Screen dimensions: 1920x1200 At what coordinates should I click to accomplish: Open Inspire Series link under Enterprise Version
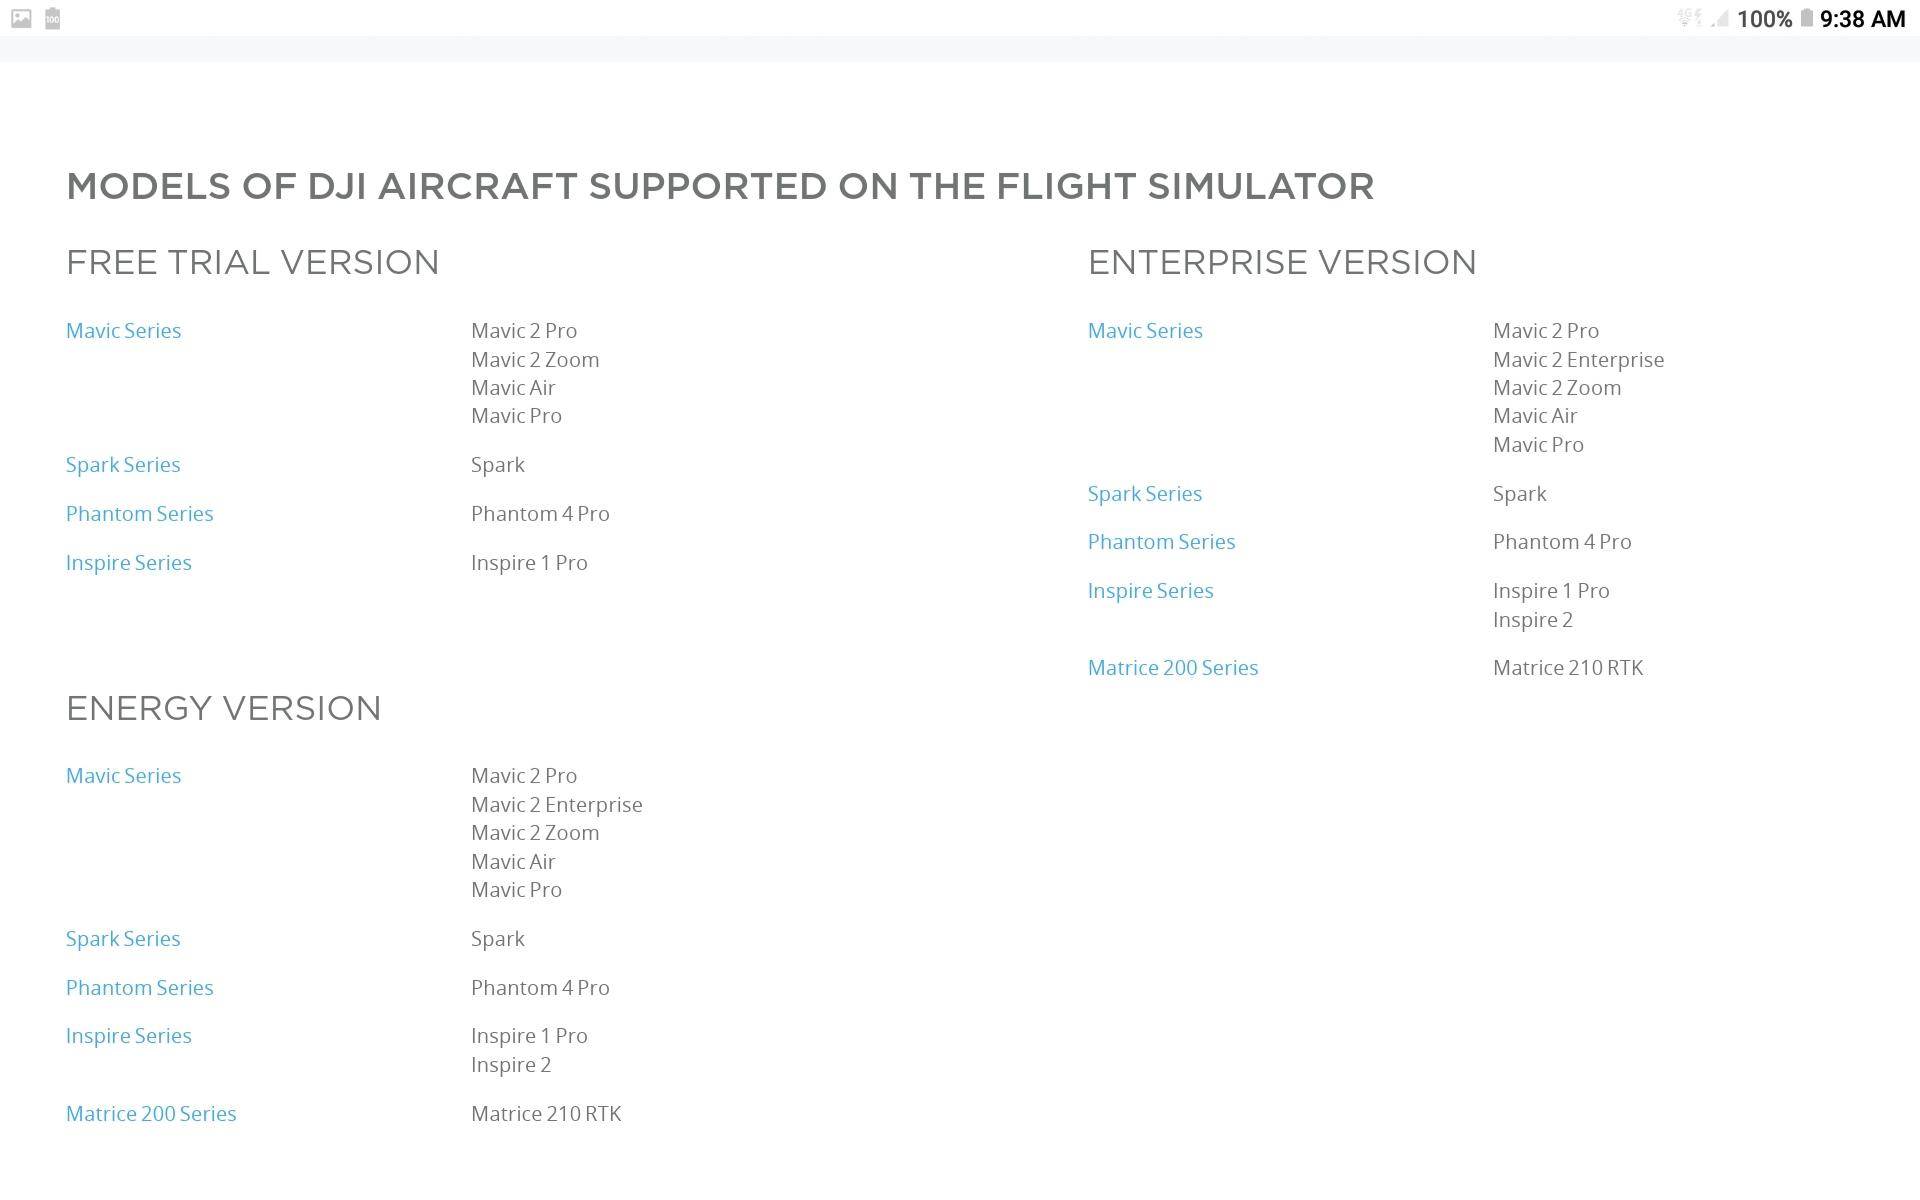[1150, 591]
